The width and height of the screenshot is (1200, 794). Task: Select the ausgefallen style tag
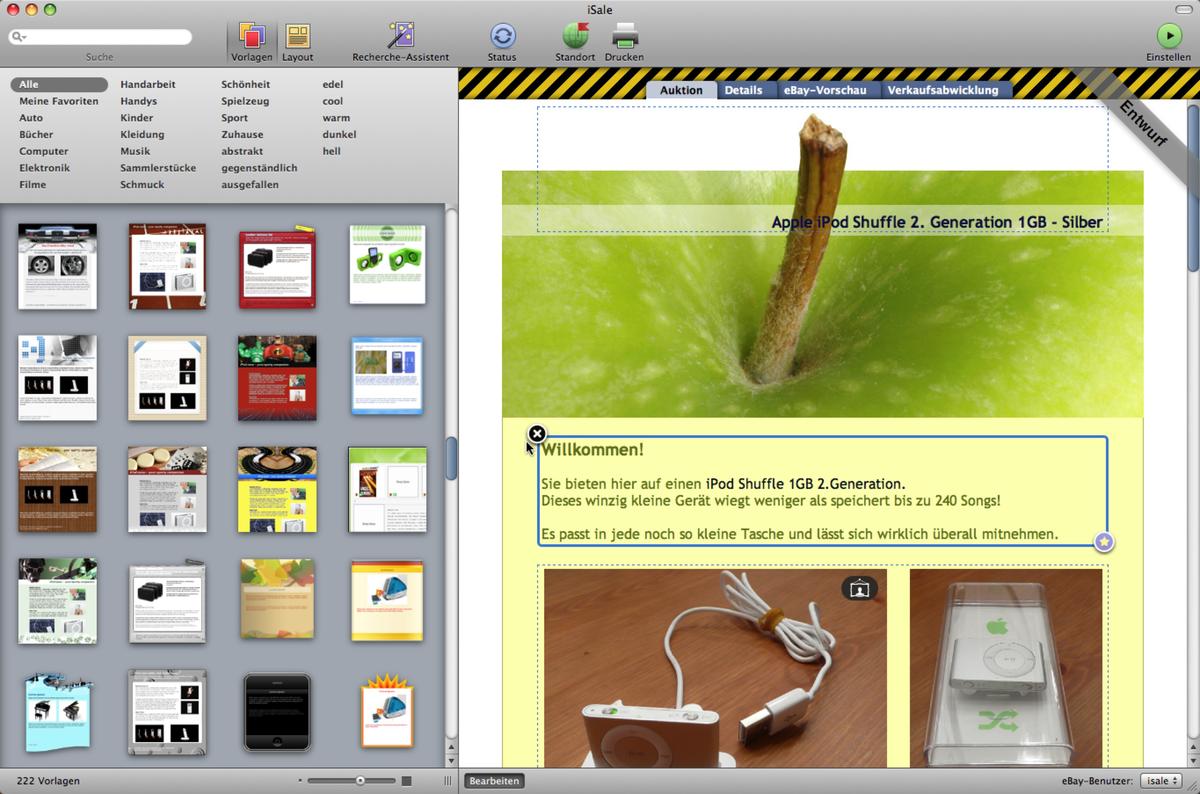tap(250, 185)
